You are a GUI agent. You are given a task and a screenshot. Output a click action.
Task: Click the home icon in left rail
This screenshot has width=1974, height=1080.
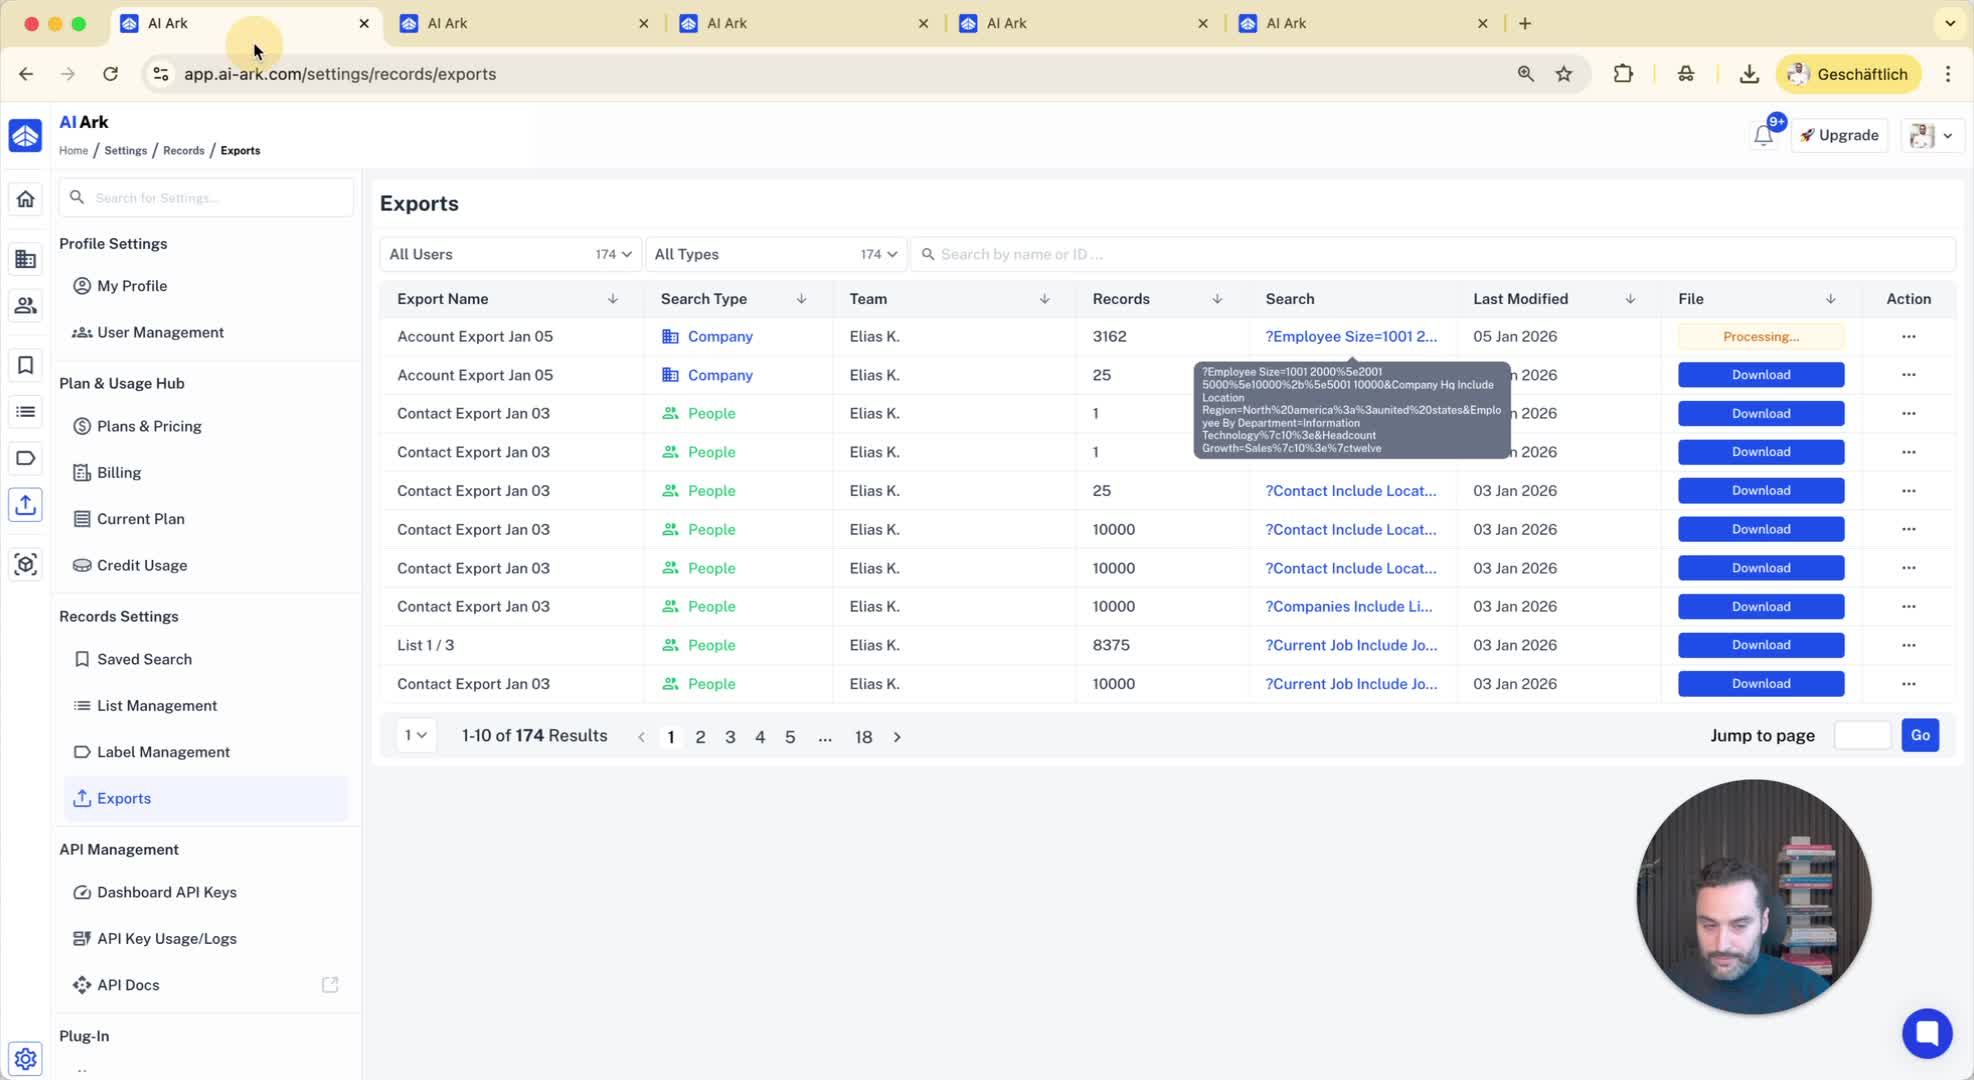(26, 199)
